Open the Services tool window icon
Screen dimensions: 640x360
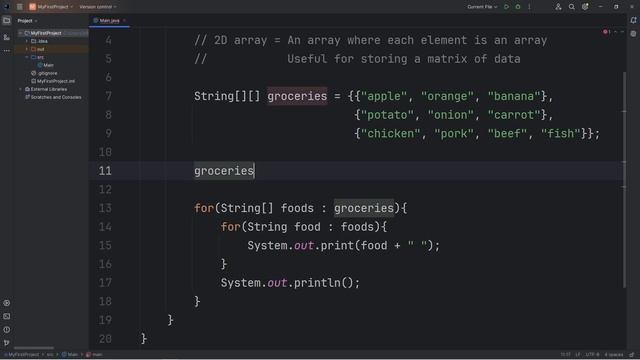pyautogui.click(x=7, y=303)
